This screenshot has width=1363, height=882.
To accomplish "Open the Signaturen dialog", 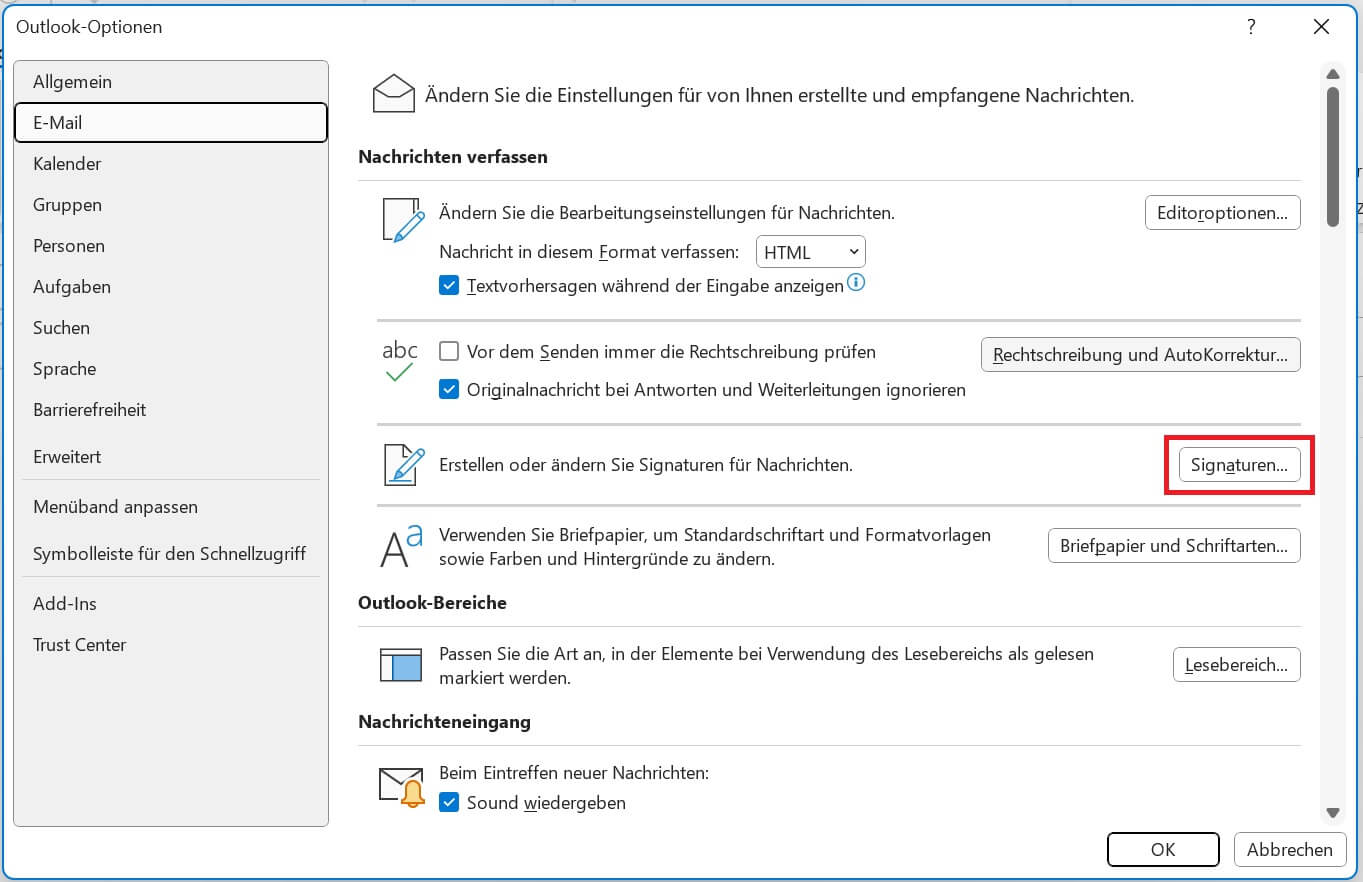I will coord(1239,465).
